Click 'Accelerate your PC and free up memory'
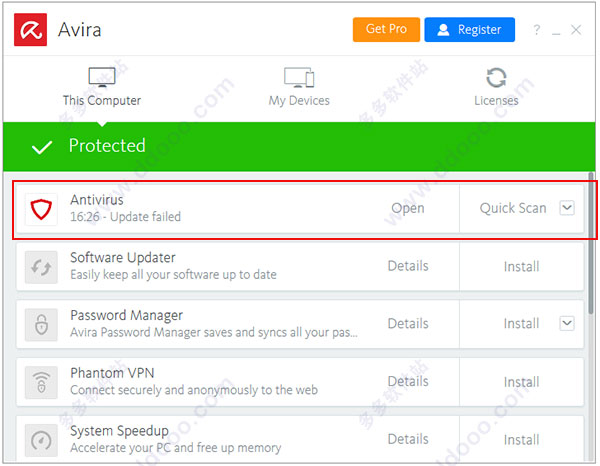The height and width of the screenshot is (466, 600). pos(176,448)
